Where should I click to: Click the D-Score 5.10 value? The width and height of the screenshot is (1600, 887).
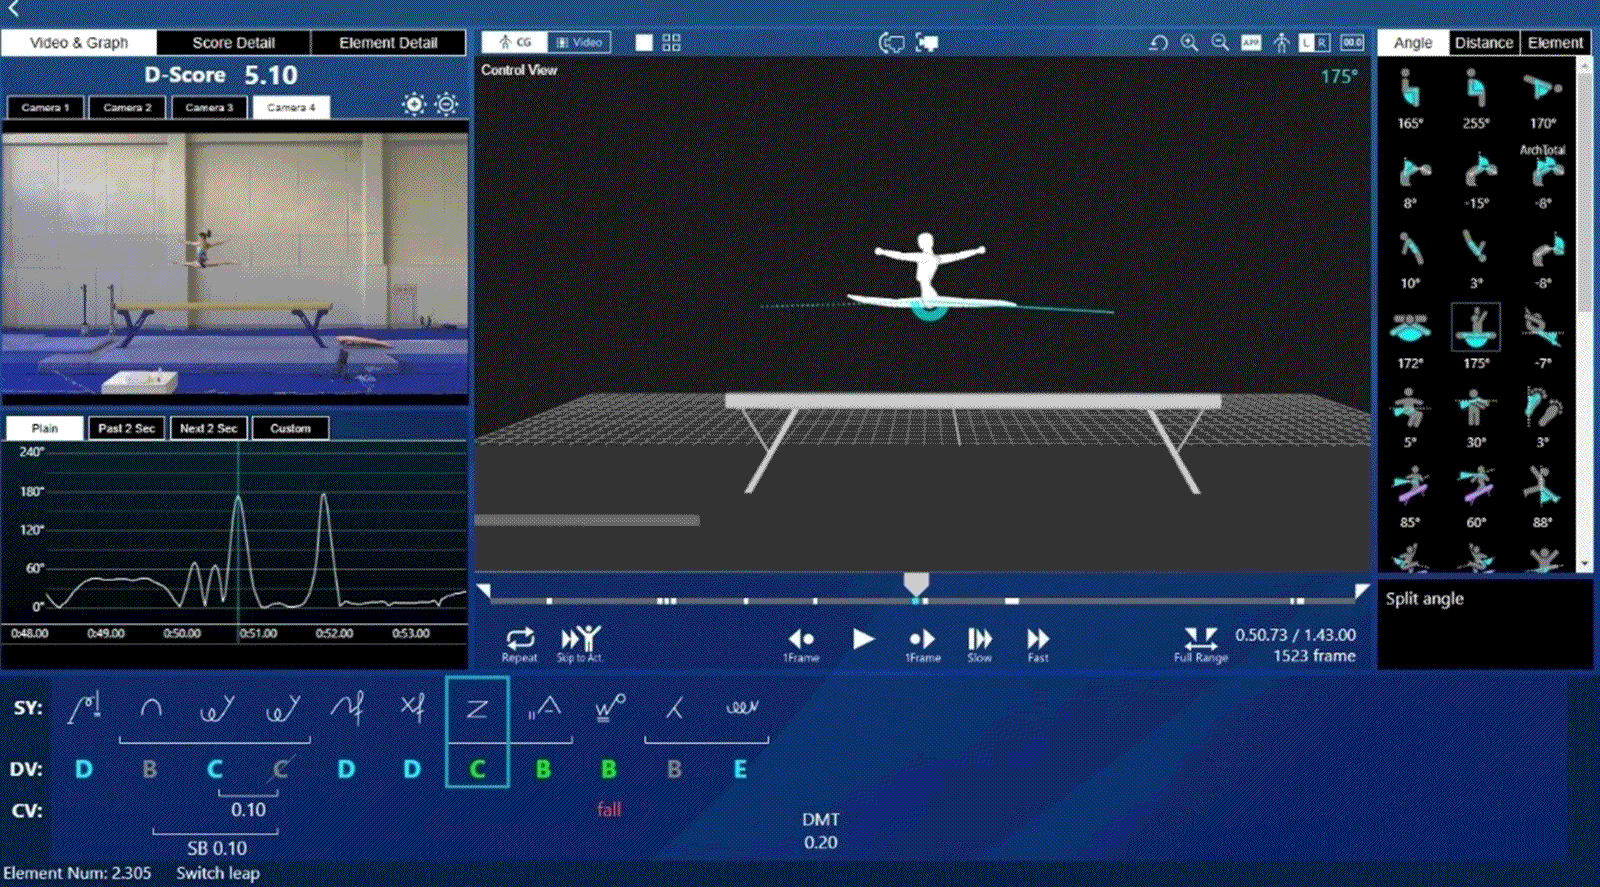click(x=271, y=75)
